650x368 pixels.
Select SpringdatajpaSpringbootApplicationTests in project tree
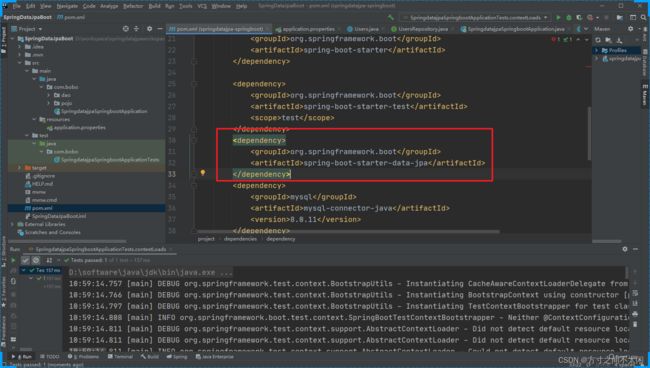click(107, 160)
